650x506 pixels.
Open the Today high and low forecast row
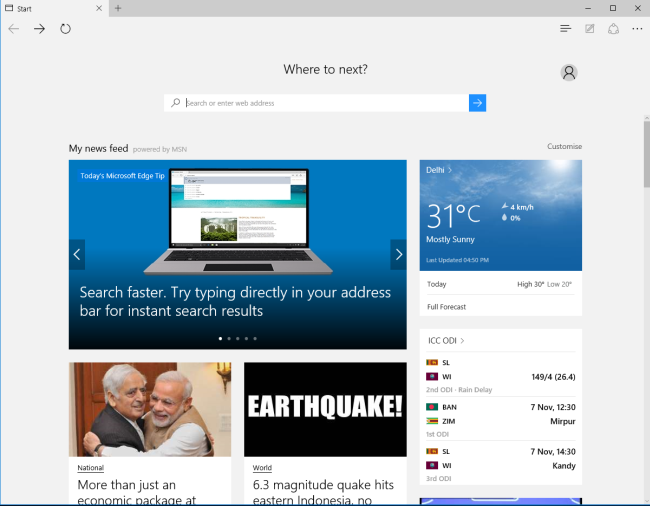[501, 284]
